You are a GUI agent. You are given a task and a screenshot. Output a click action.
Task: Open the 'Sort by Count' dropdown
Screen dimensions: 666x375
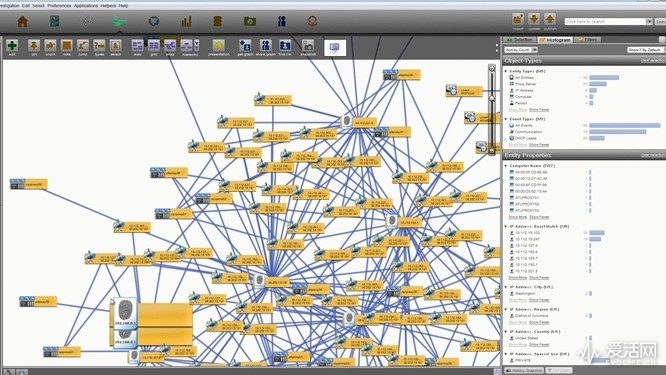click(x=521, y=50)
